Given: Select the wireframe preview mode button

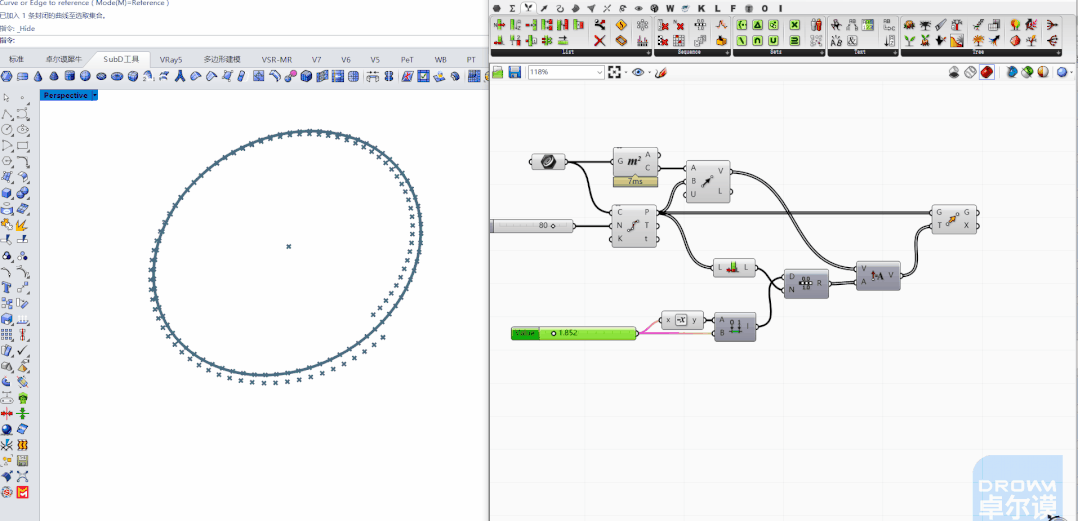Looking at the screenshot, I should coord(970,72).
